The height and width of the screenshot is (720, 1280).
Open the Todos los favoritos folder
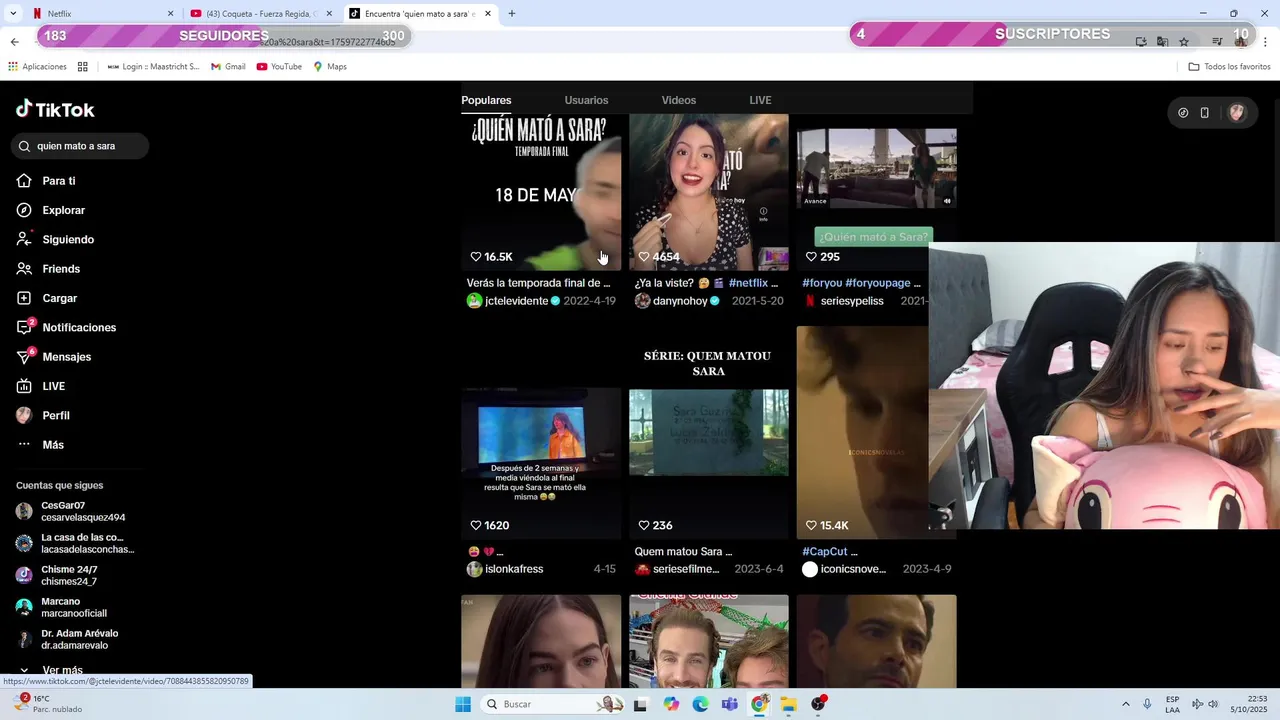point(1229,67)
